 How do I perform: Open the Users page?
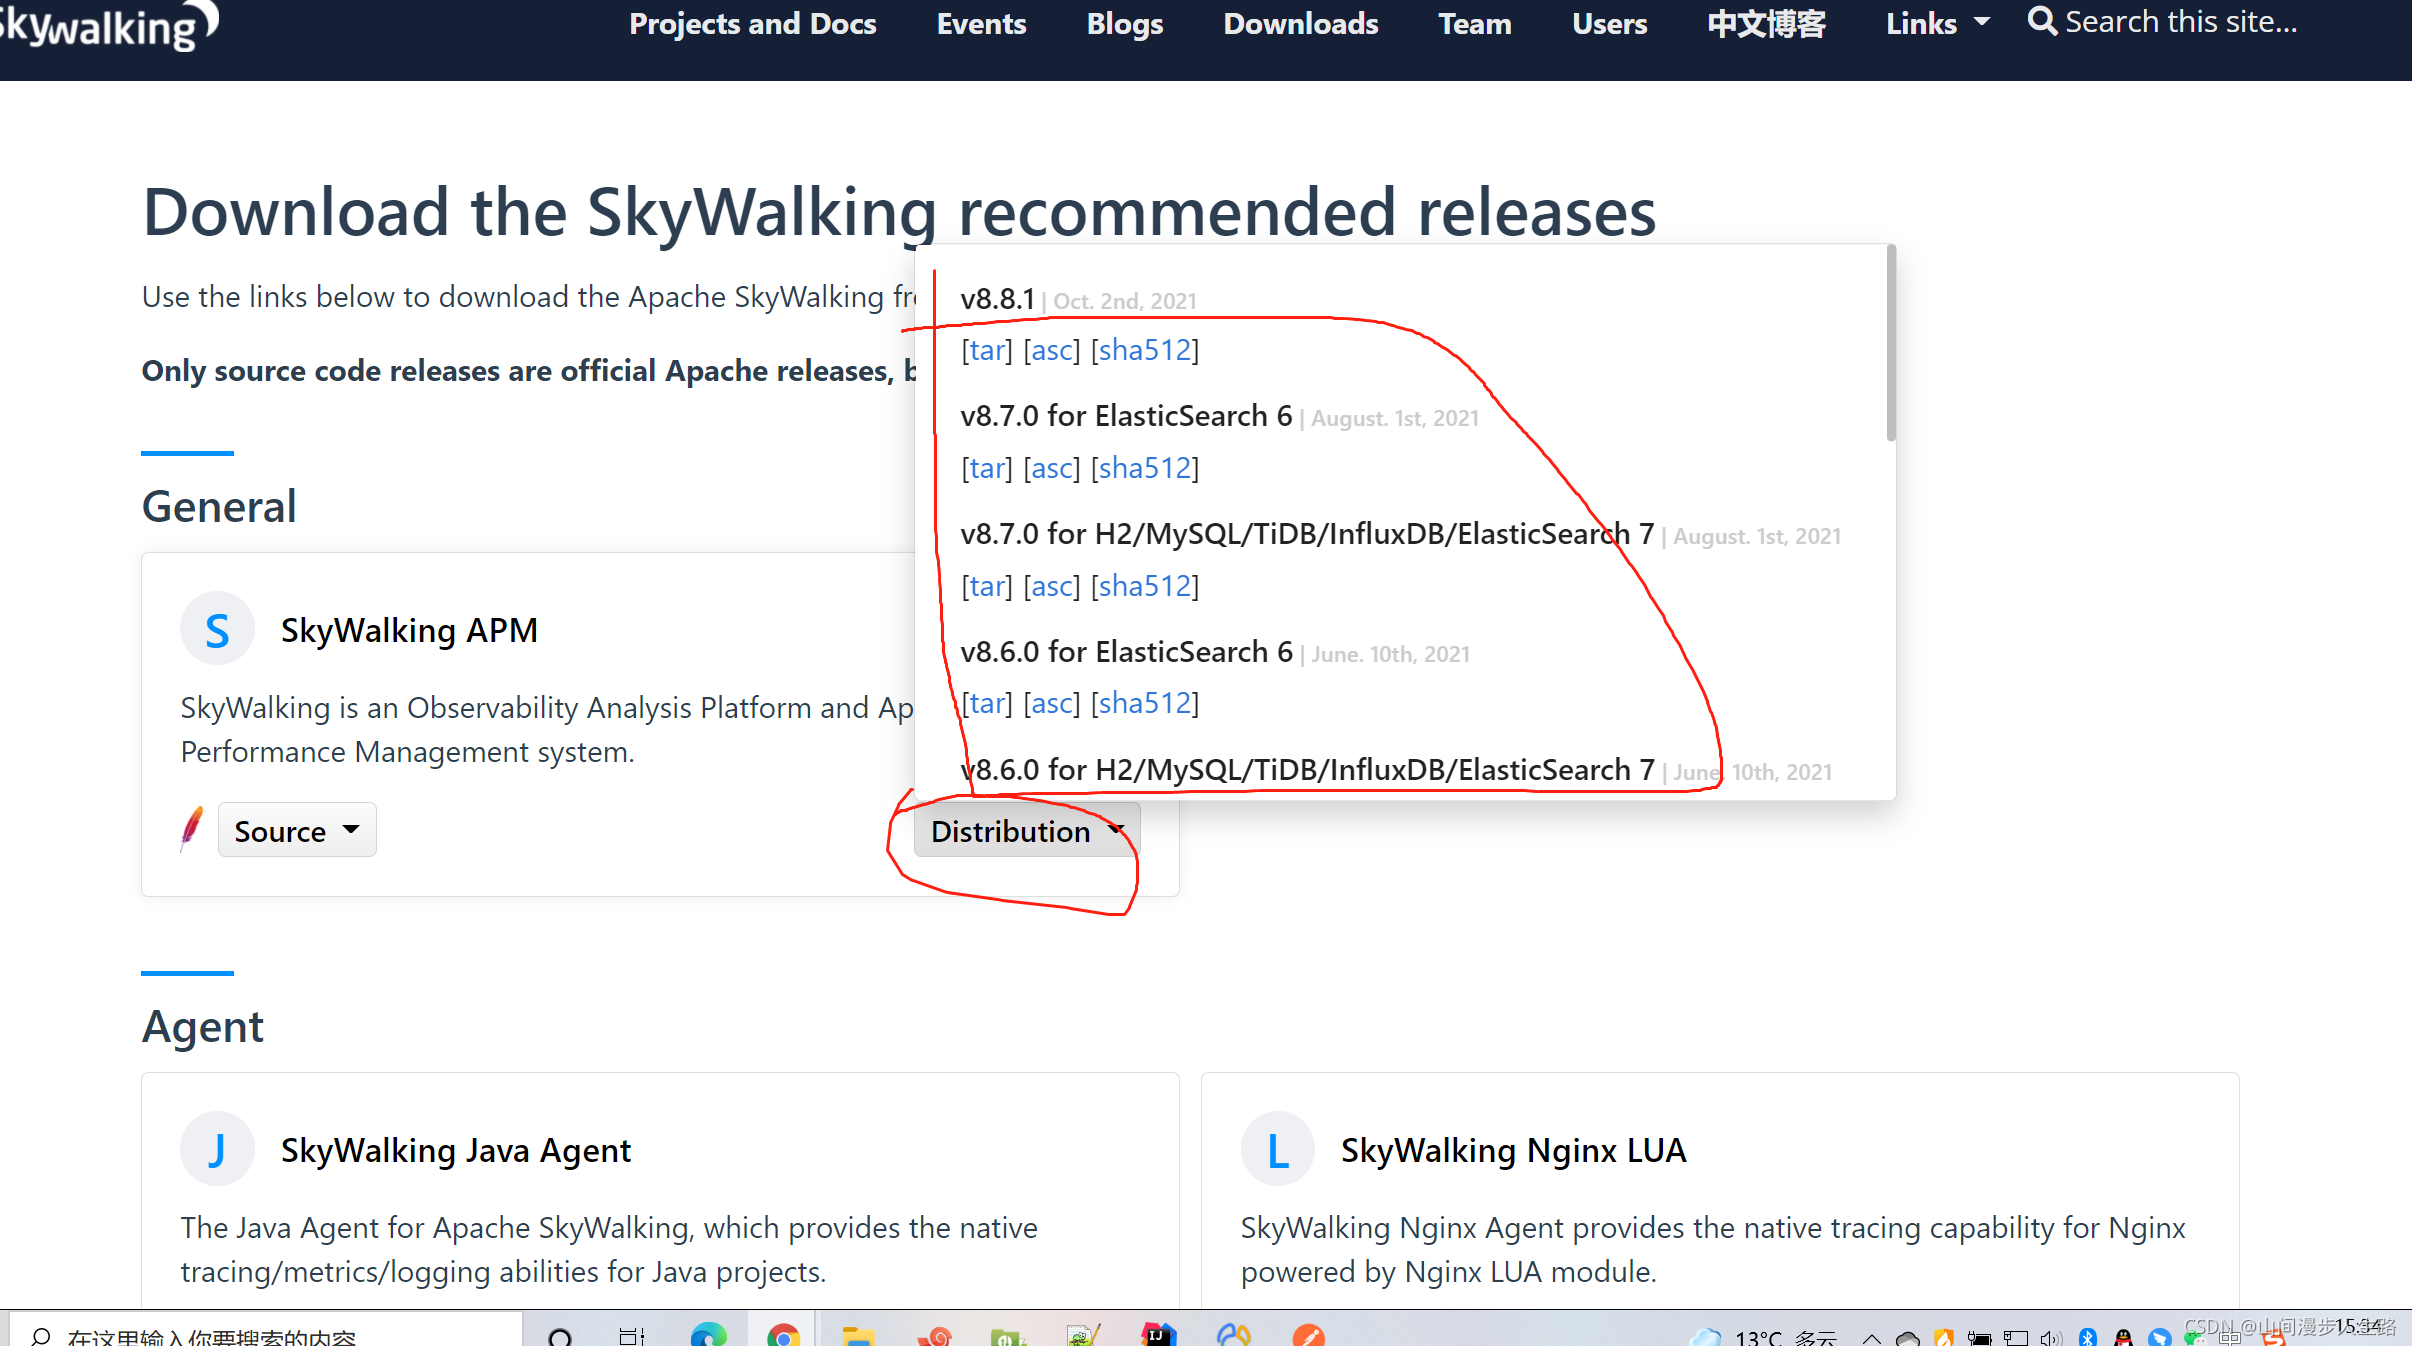pos(1609,23)
